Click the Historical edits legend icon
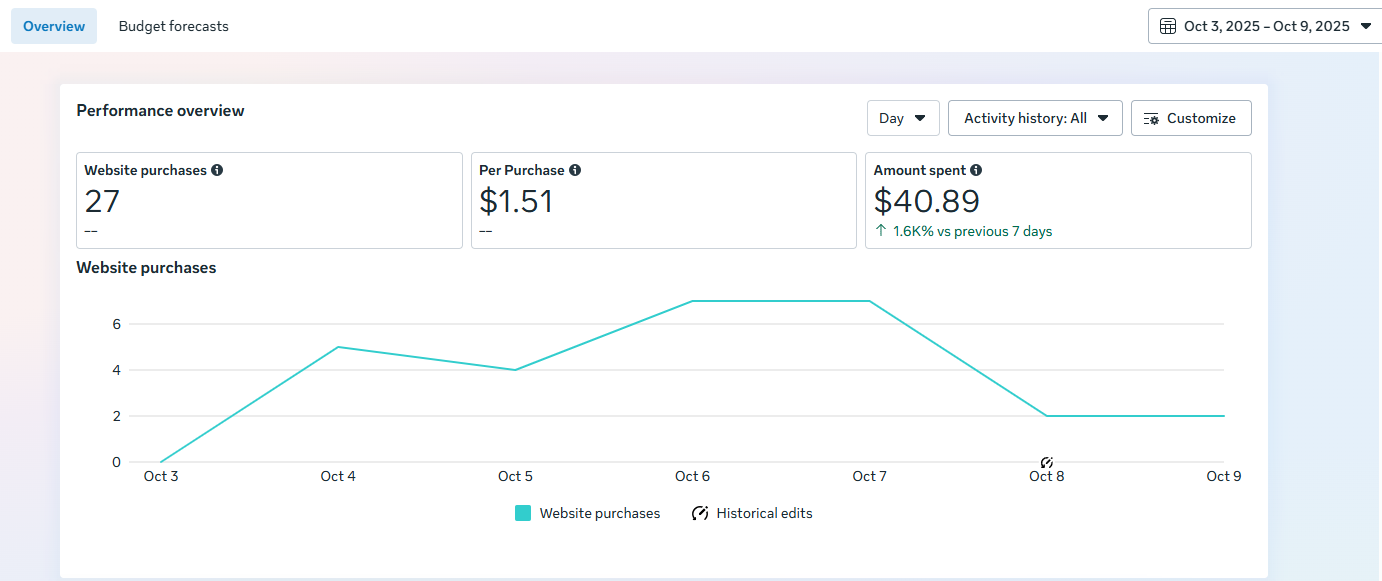Screen dimensions: 1382x581 (x=700, y=513)
